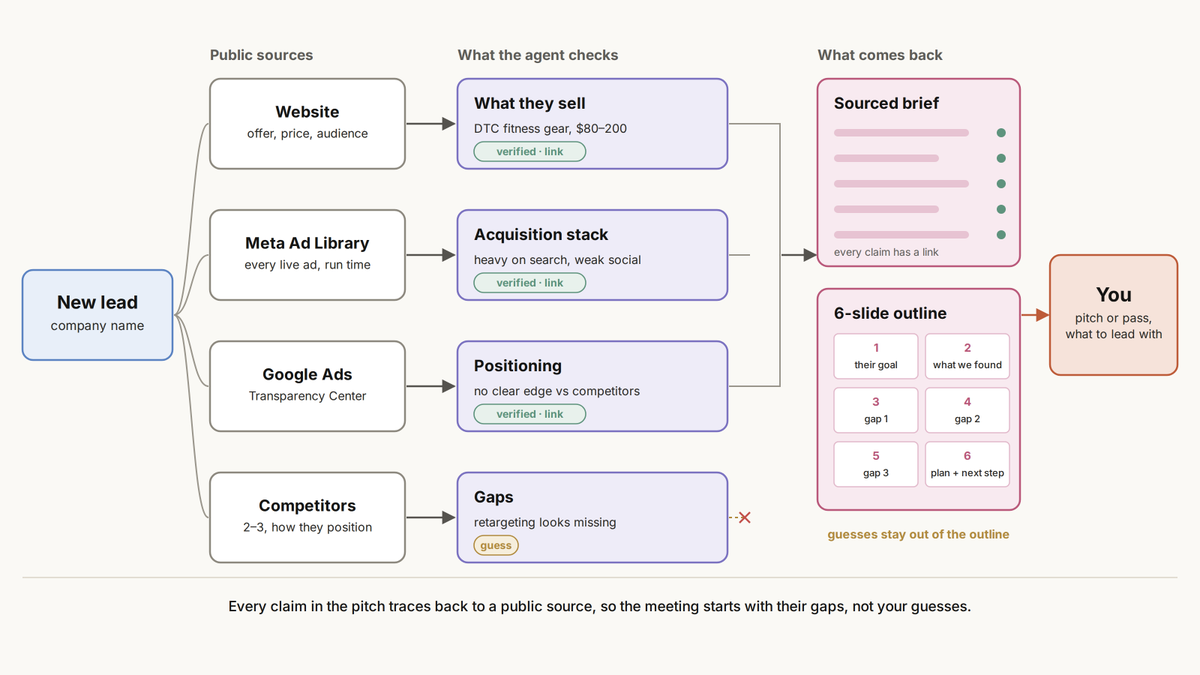Click "offer, price, audience" text
Screen dimensions: 1200x675
pyautogui.click(x=308, y=133)
